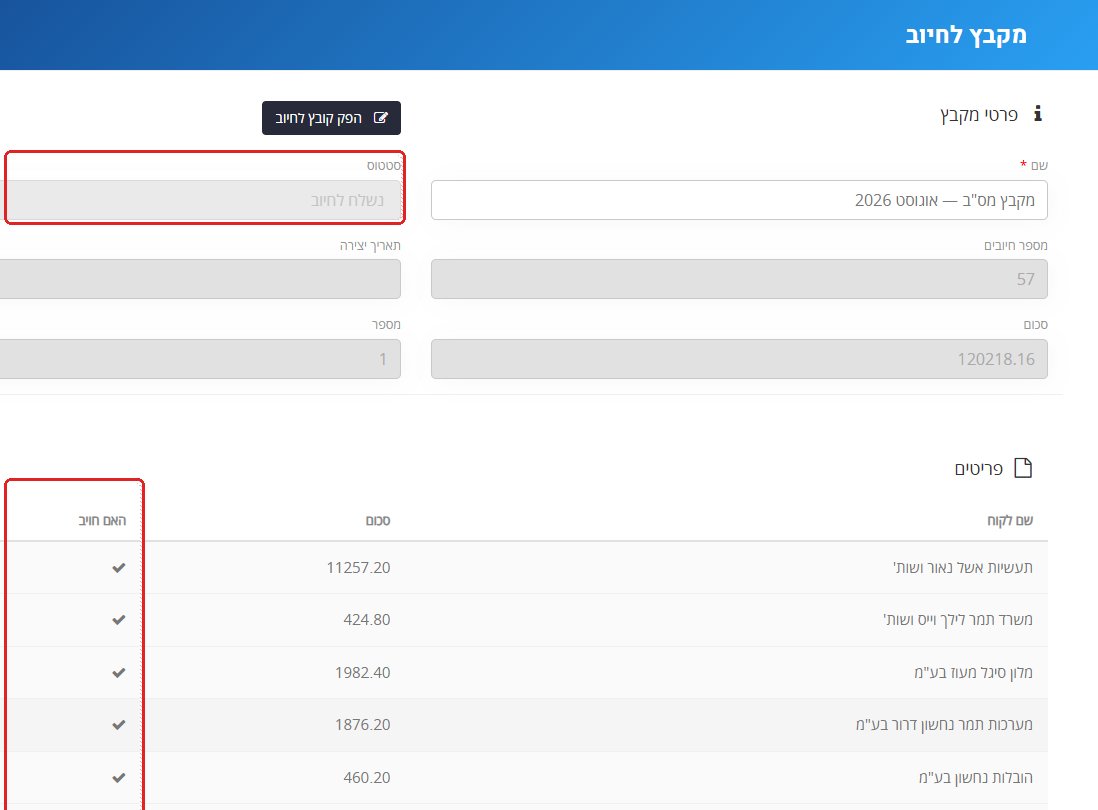Click the סטטוס field showing נשלח לחיוב
Screen dimensions: 1098x810
tap(200, 200)
